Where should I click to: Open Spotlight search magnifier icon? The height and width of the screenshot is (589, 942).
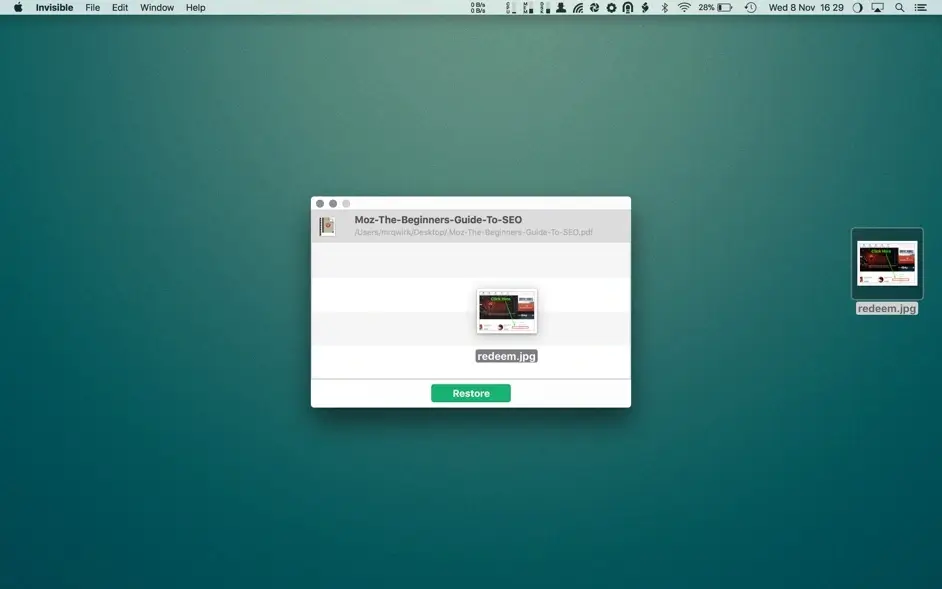coord(899,8)
